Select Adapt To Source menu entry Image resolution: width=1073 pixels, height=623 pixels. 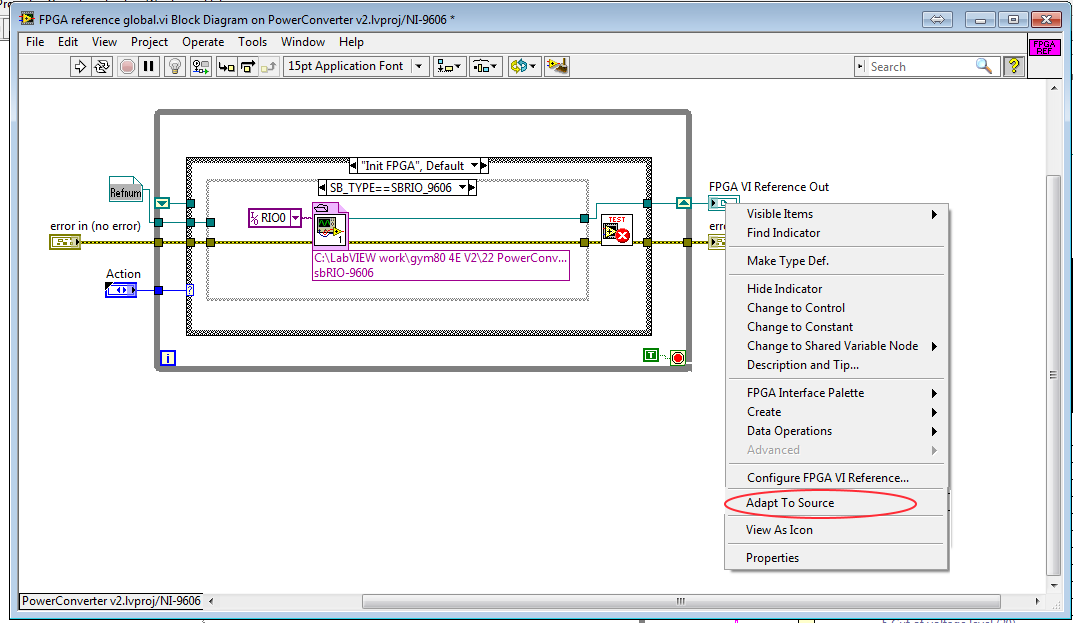(790, 503)
